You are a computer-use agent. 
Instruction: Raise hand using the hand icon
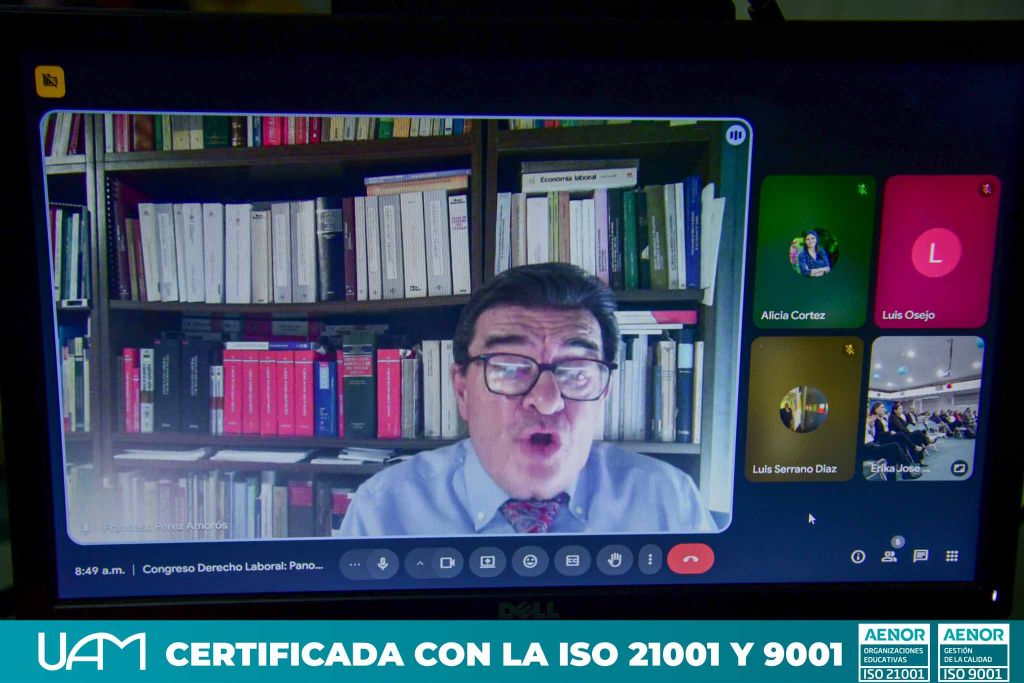[615, 560]
